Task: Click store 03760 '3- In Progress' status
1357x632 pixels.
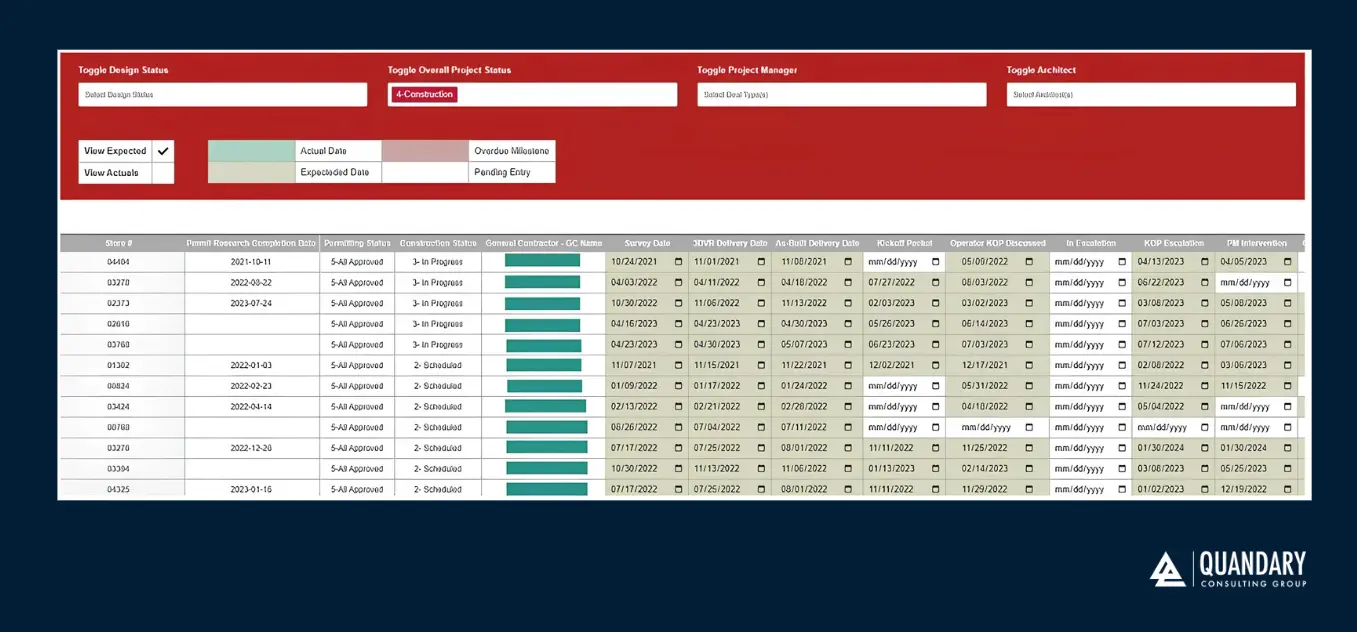Action: [x=438, y=345]
